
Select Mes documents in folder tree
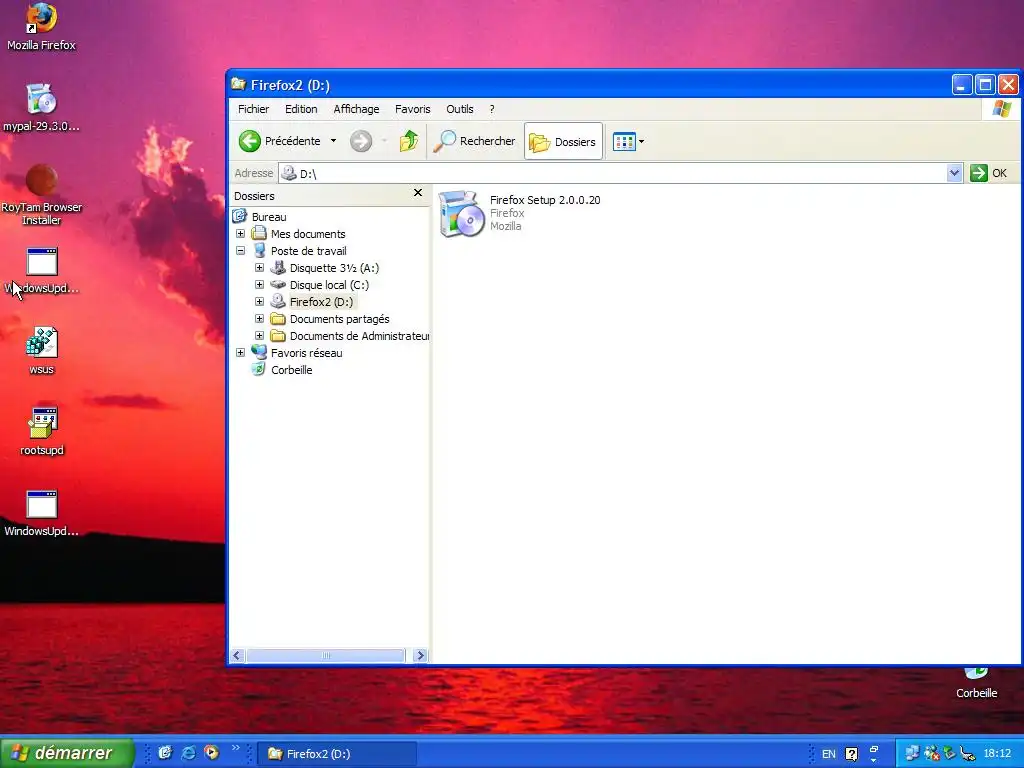(308, 234)
